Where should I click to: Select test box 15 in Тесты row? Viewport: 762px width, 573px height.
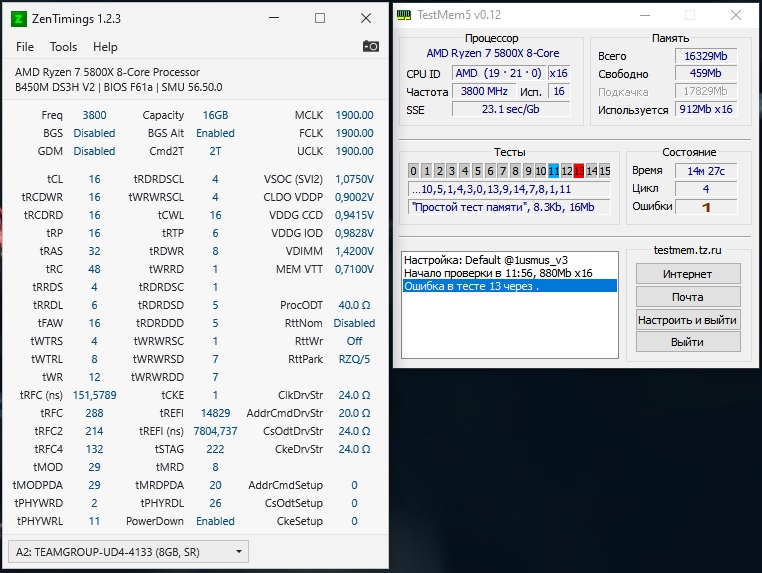pyautogui.click(x=605, y=171)
